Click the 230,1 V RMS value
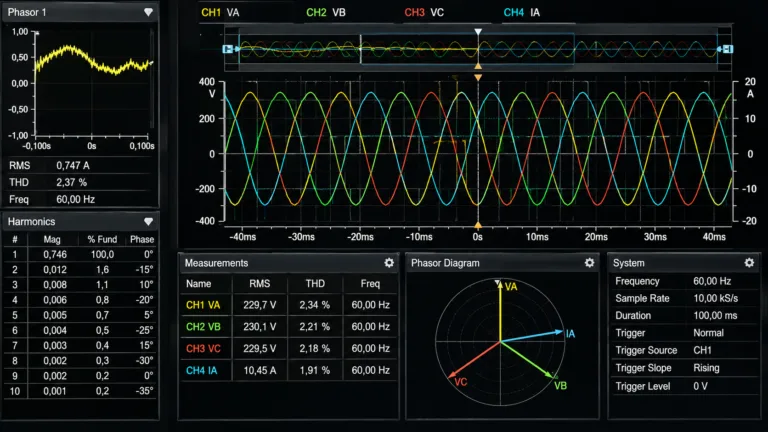Image resolution: width=768 pixels, height=432 pixels. (260, 327)
